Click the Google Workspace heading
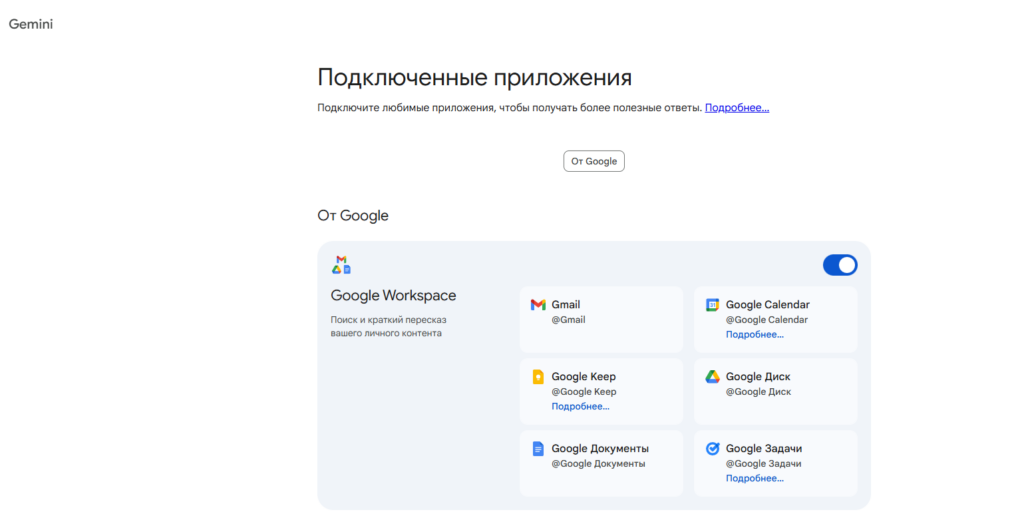 coord(393,296)
